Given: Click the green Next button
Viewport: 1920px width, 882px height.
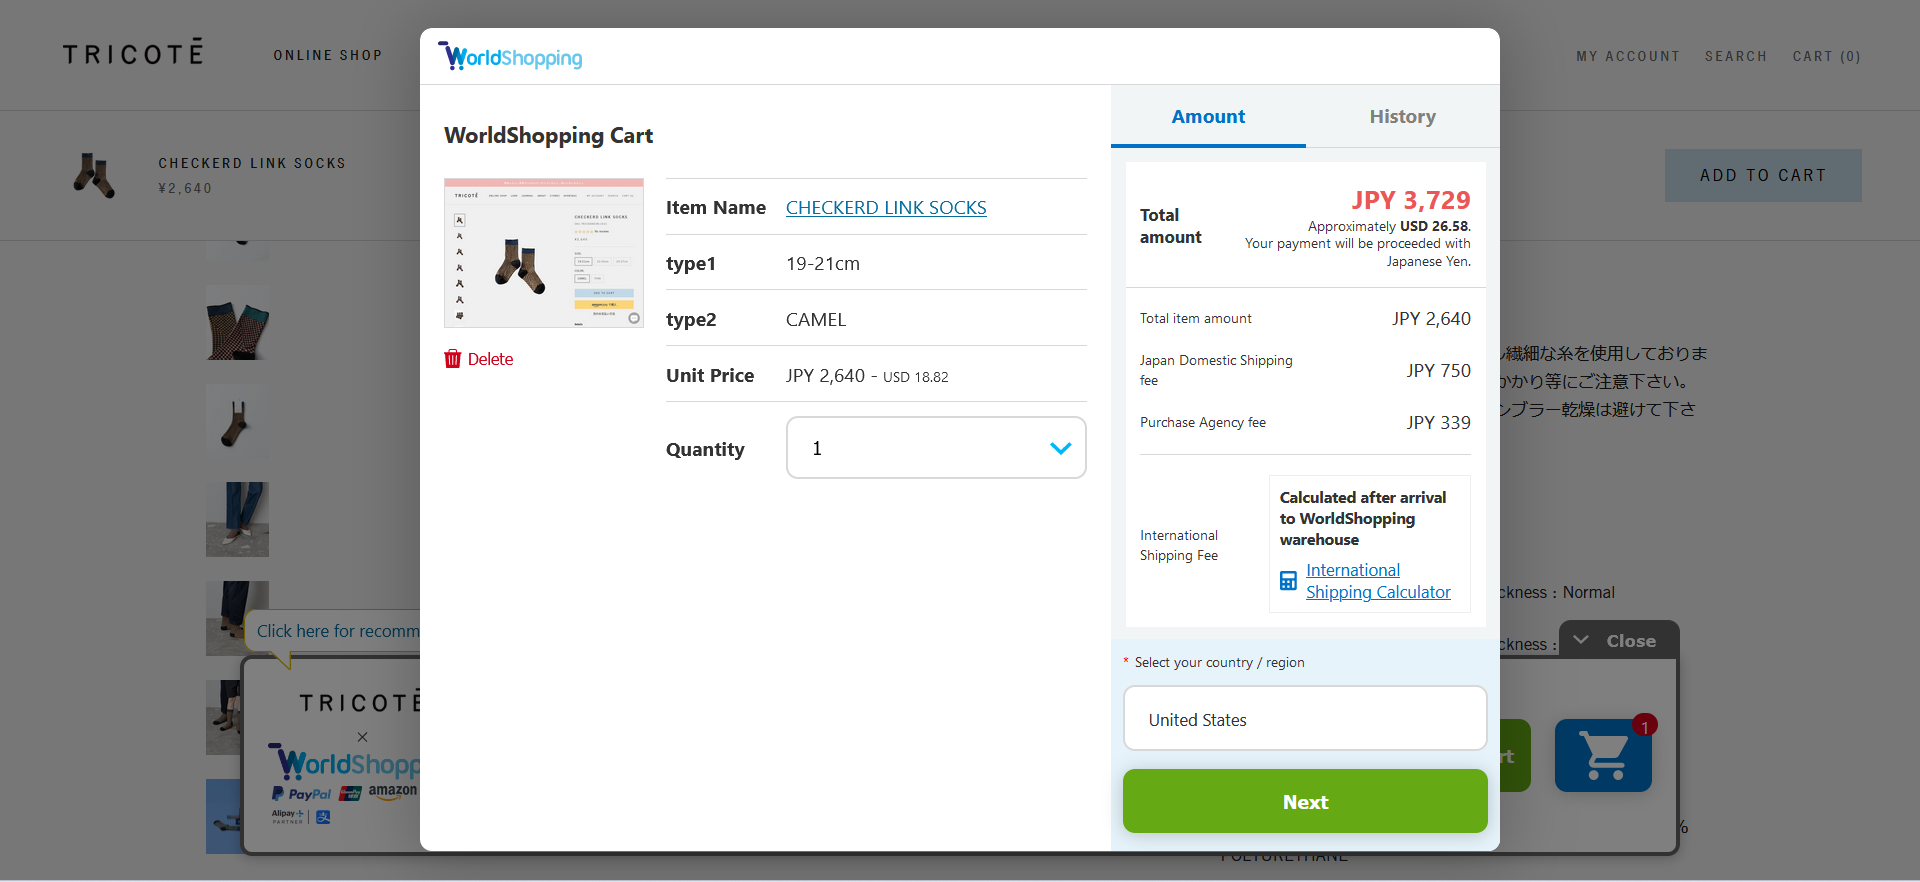Looking at the screenshot, I should point(1305,801).
